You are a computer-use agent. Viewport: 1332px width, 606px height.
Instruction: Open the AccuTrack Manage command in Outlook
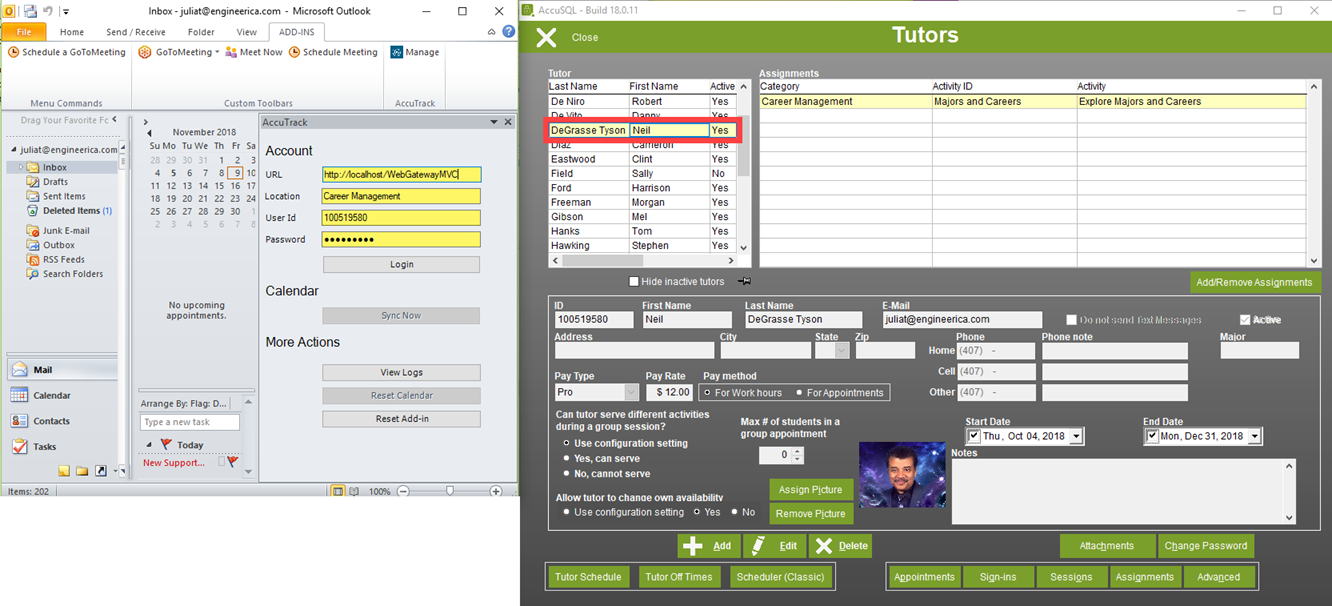tap(415, 52)
